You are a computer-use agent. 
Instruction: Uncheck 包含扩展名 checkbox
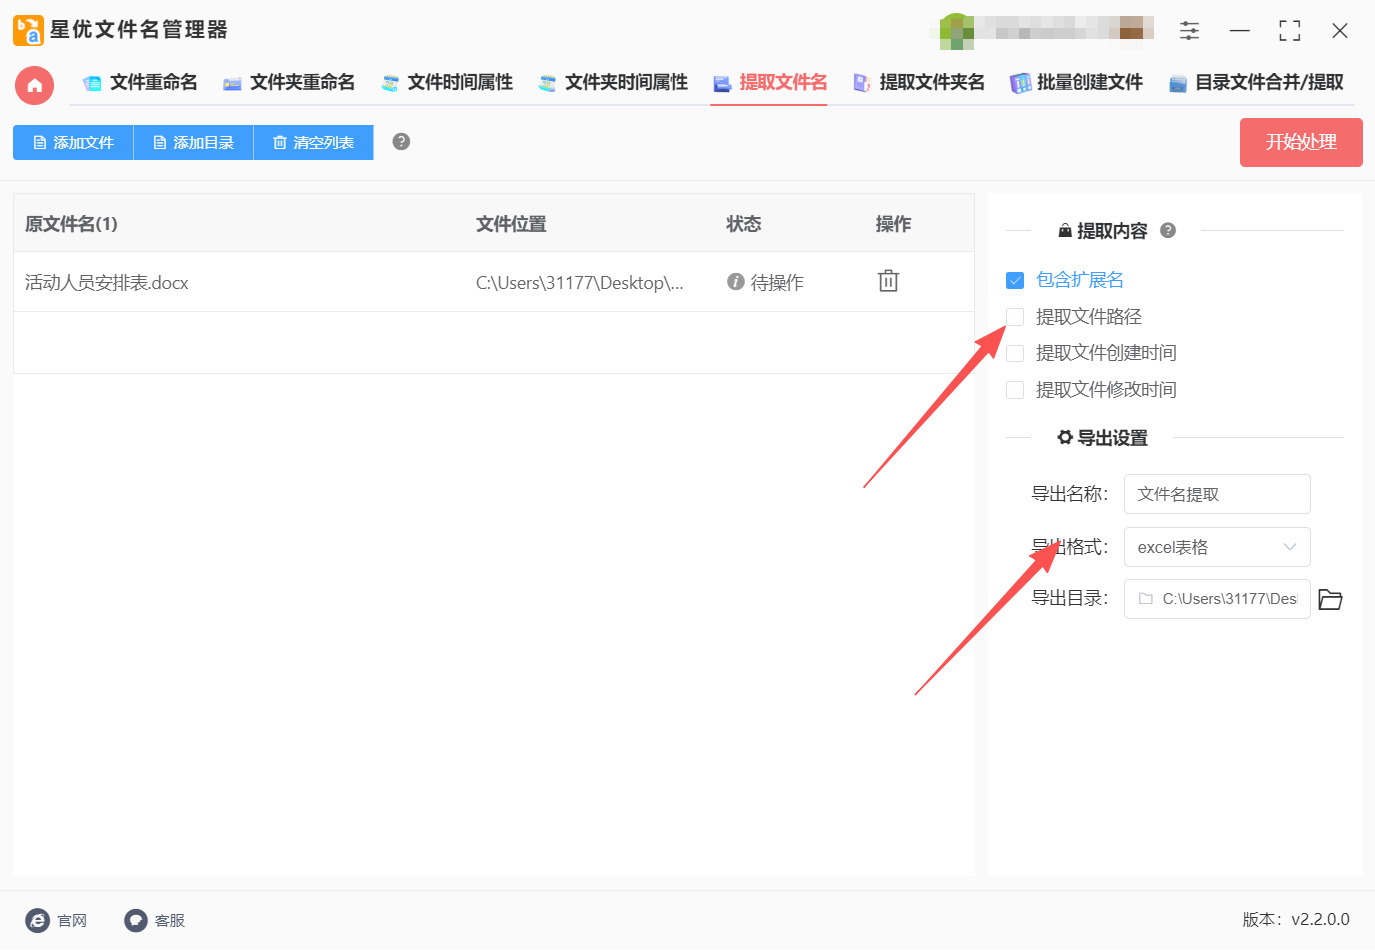tap(1015, 280)
